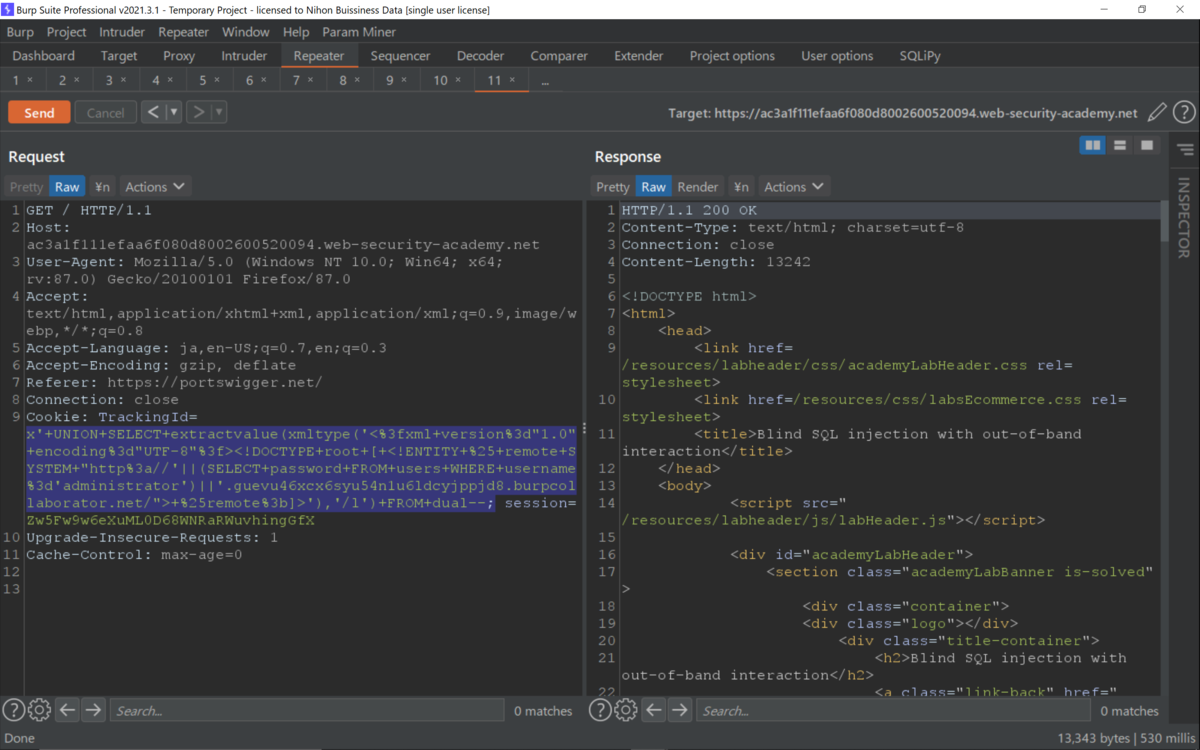Go to previous request with back arrow
1200x750 pixels.
pos(153,112)
